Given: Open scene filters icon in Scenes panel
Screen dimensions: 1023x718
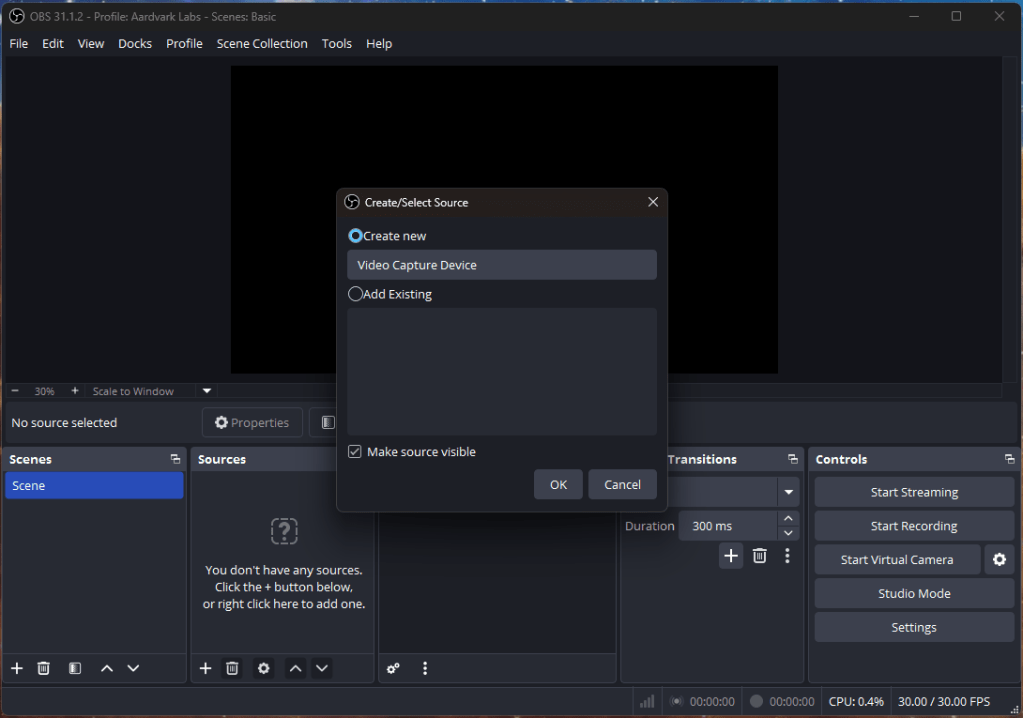Looking at the screenshot, I should (75, 668).
